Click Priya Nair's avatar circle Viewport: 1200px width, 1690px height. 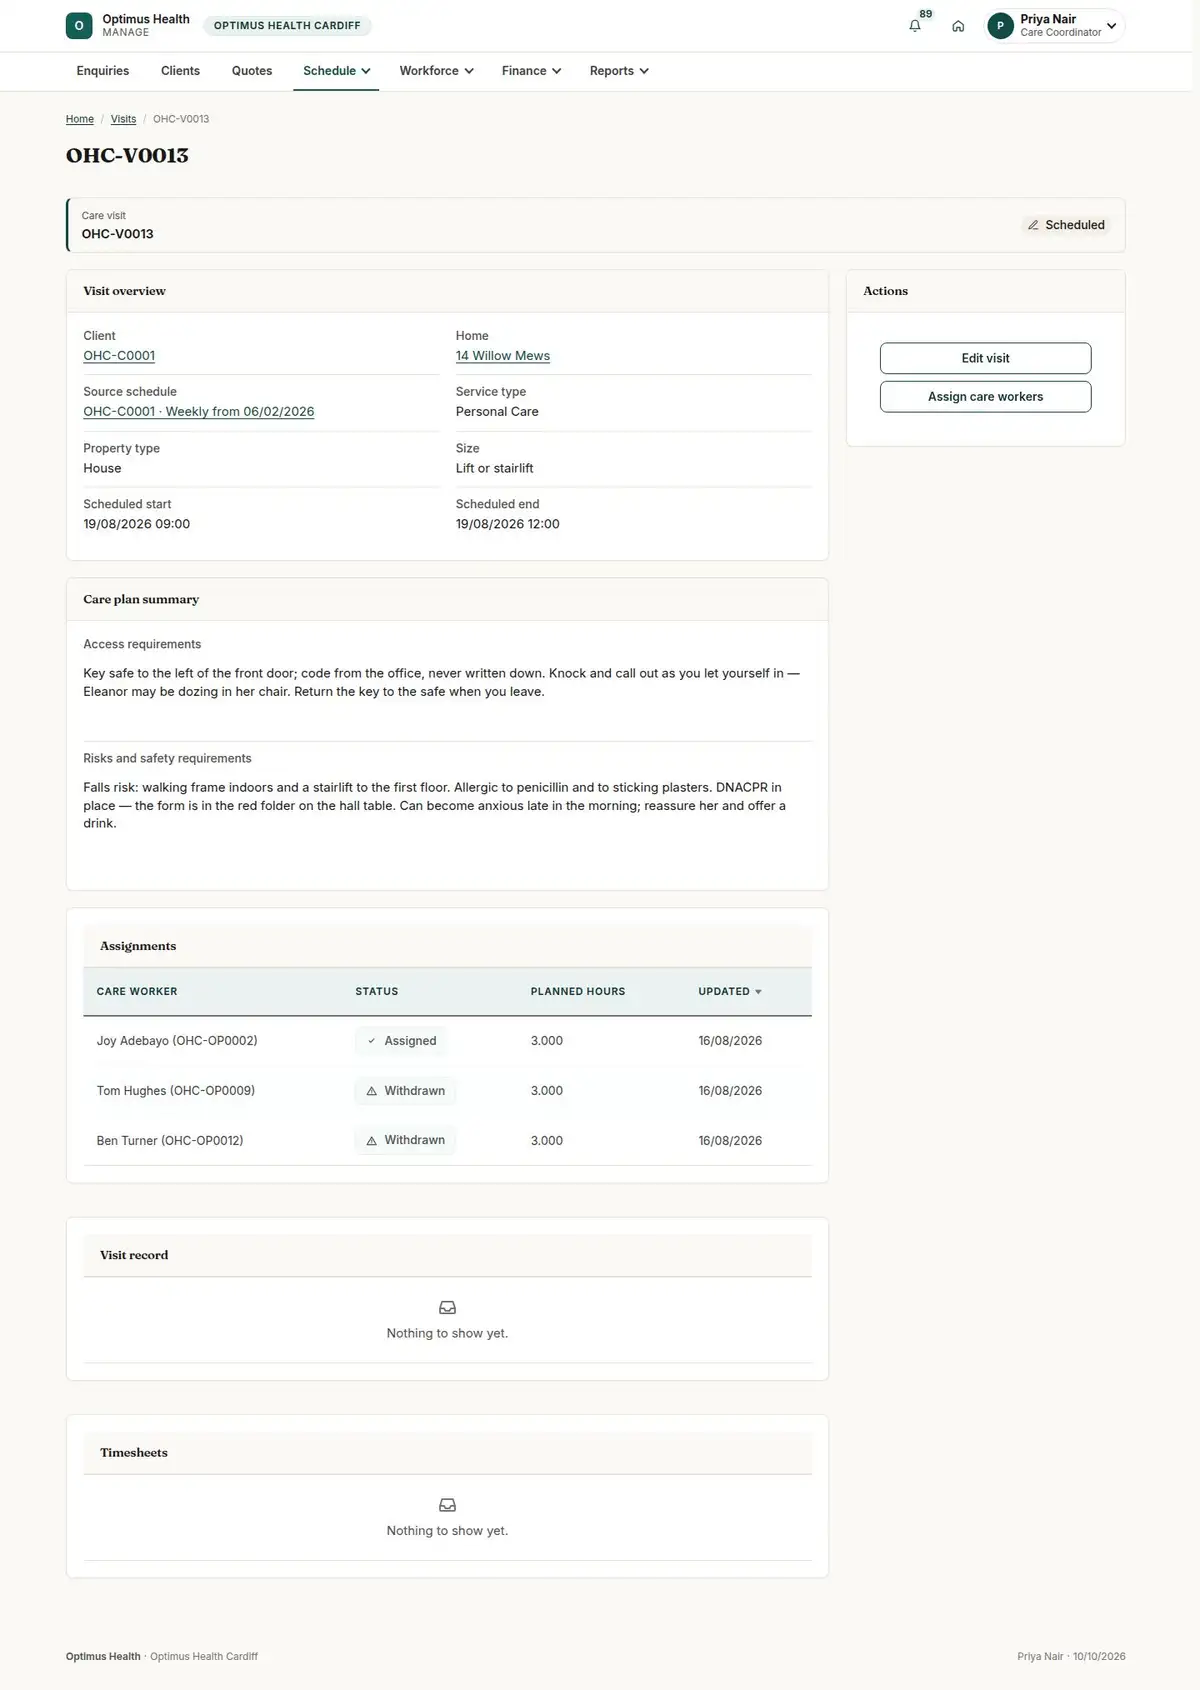pos(1000,26)
